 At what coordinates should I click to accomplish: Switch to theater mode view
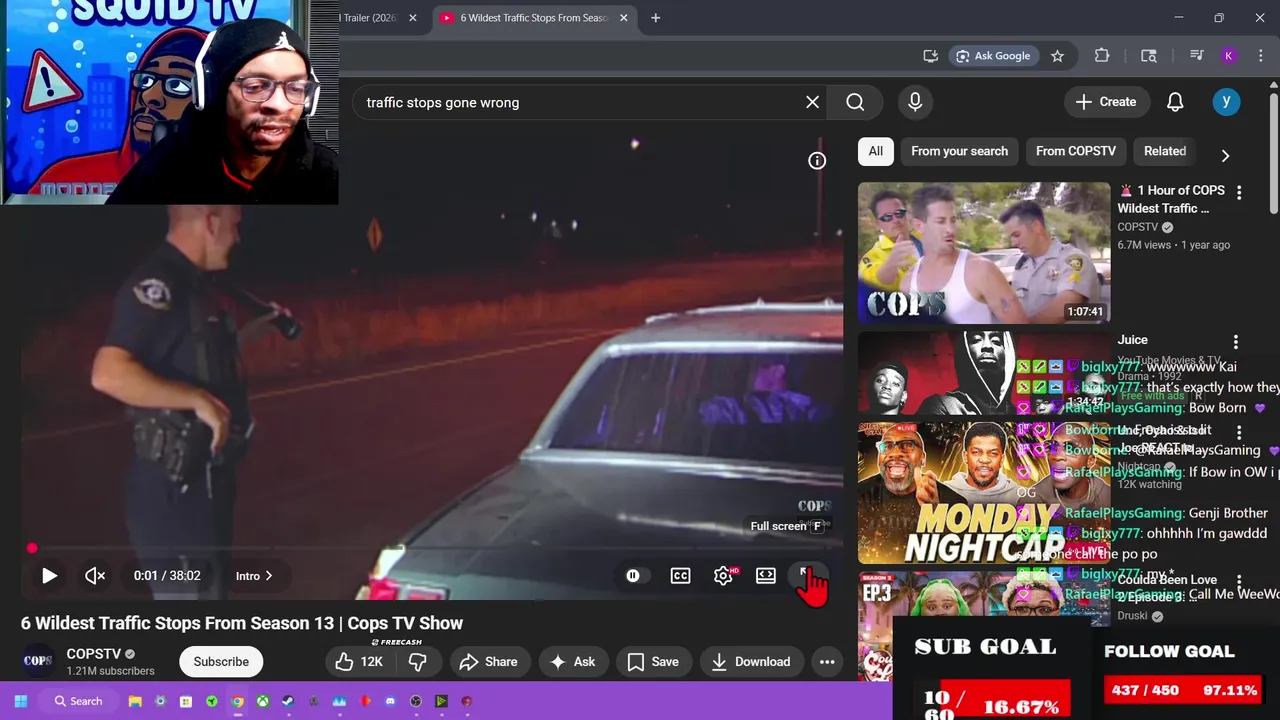[x=766, y=576]
